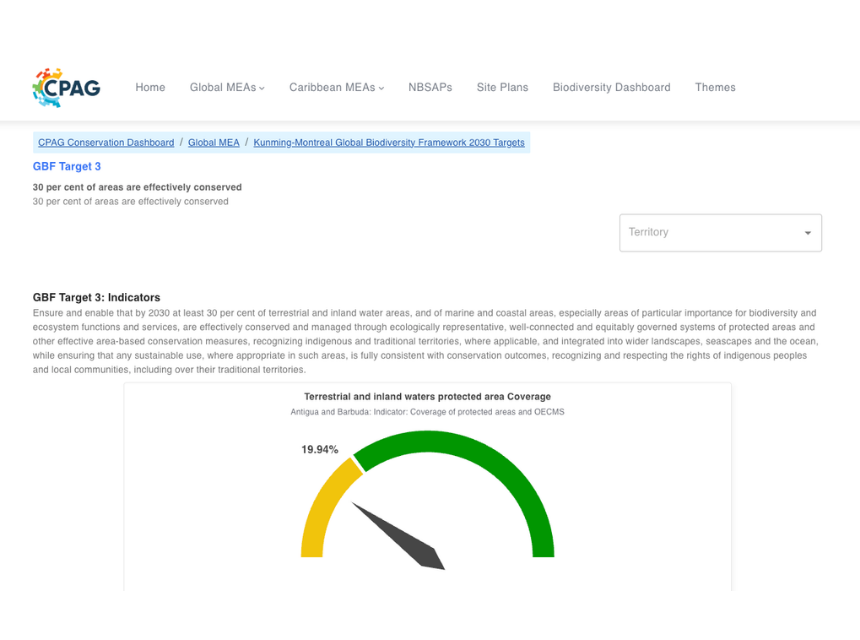Follow the CPAG Conservation Dashboard breadcrumb link
The height and width of the screenshot is (640, 860).
click(x=105, y=142)
